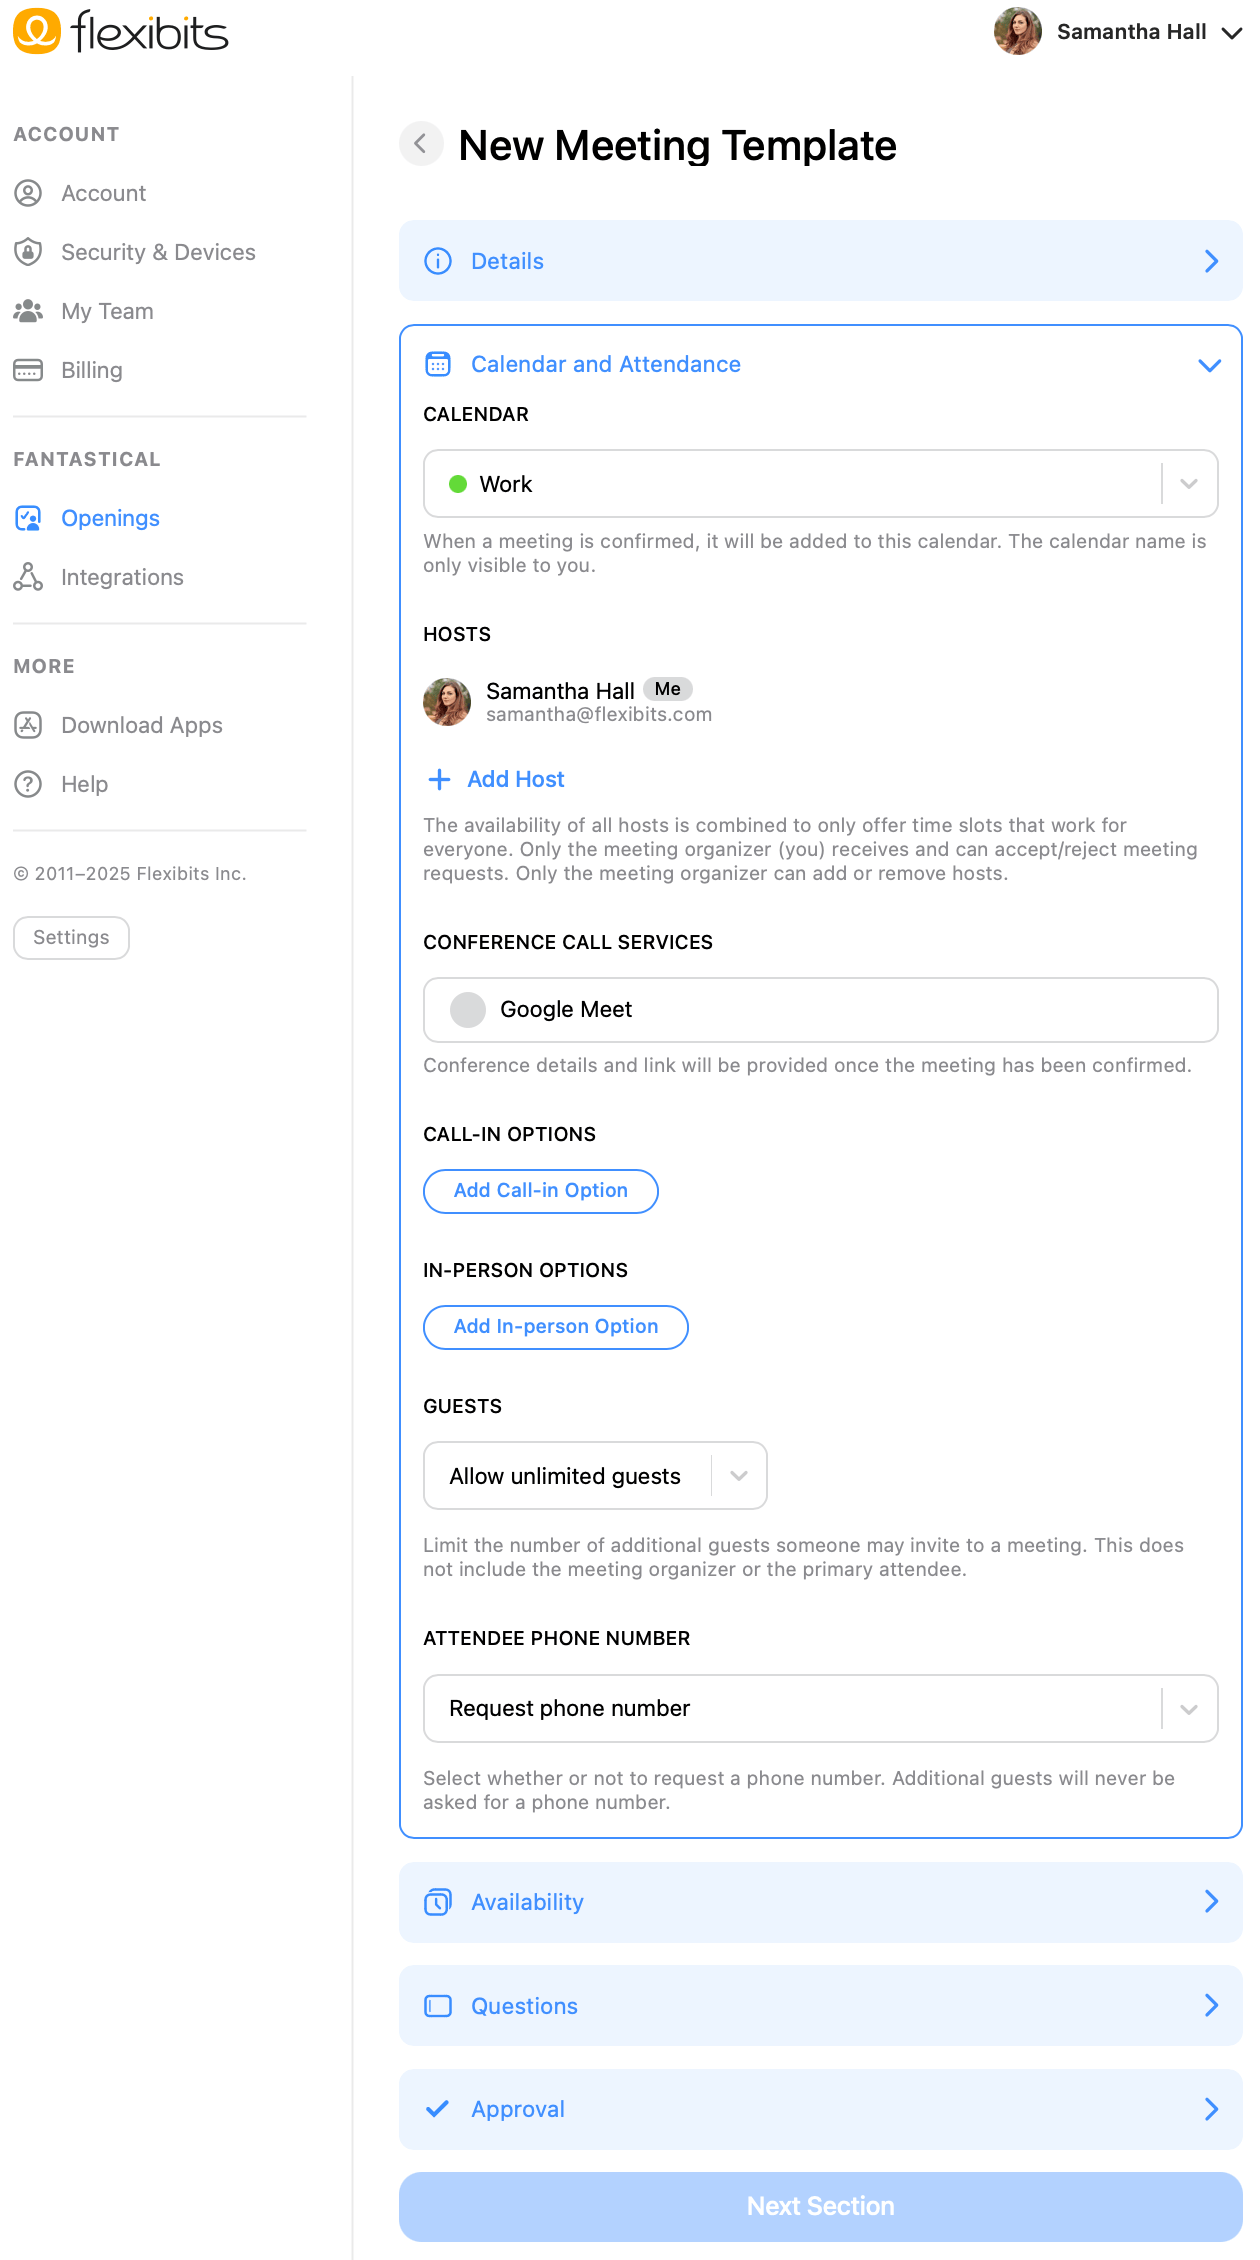Viewport: 1260px width, 2260px height.
Task: Click the Next Section button
Action: point(821,2207)
